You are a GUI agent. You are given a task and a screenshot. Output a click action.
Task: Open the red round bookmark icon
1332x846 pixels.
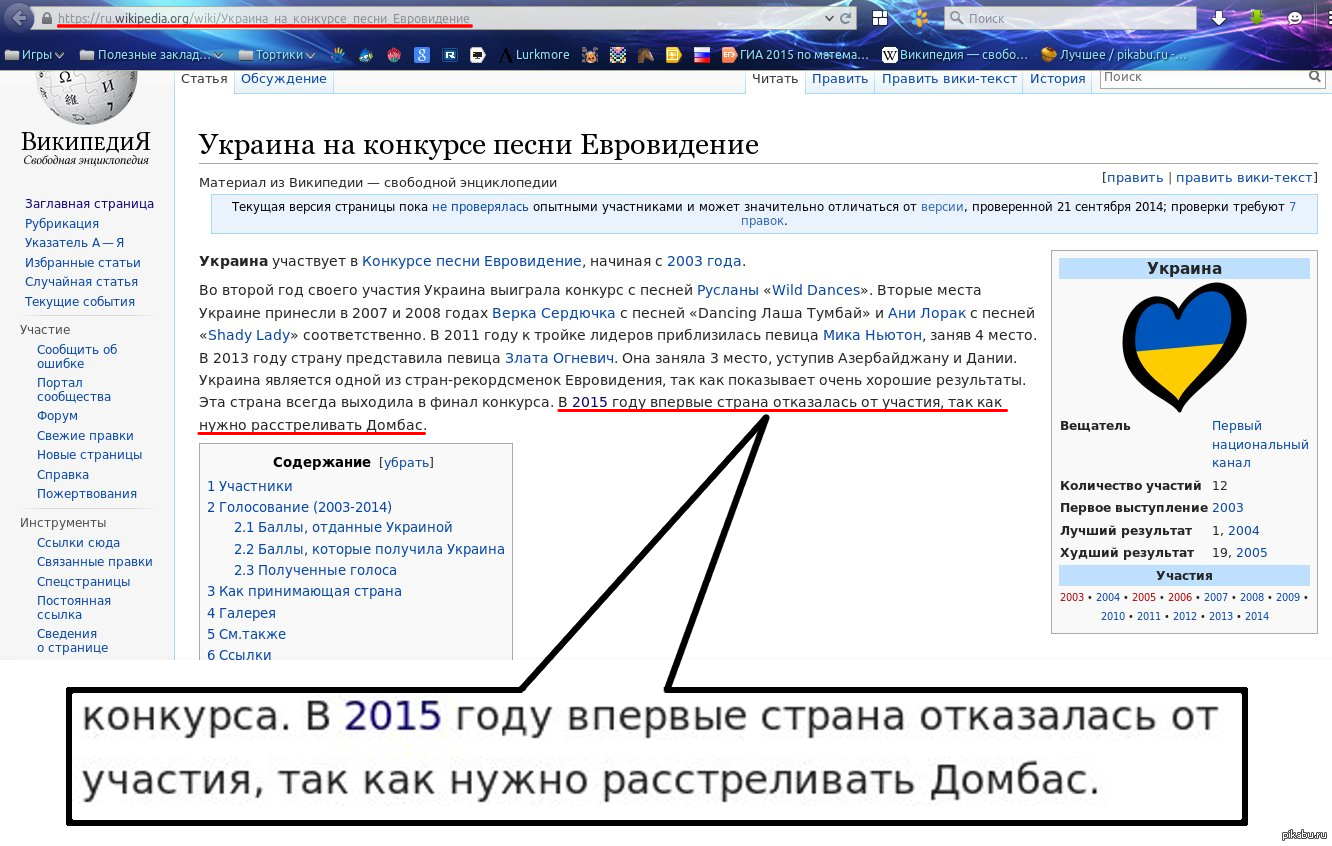point(394,55)
